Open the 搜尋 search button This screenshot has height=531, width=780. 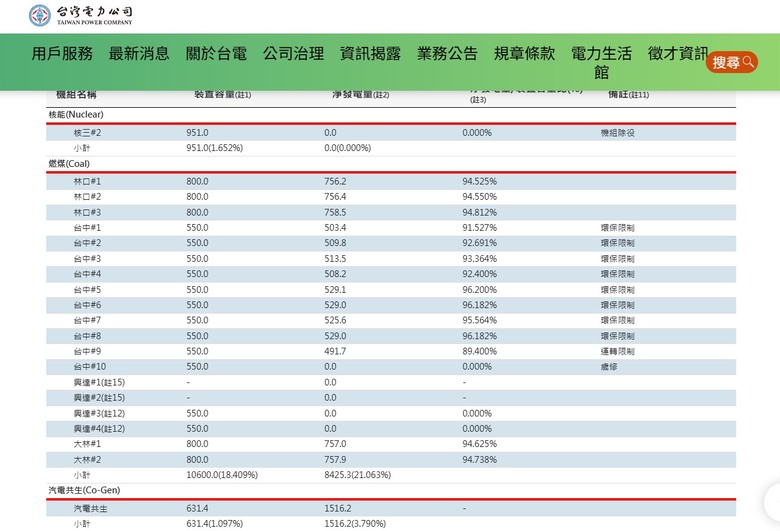[x=732, y=62]
